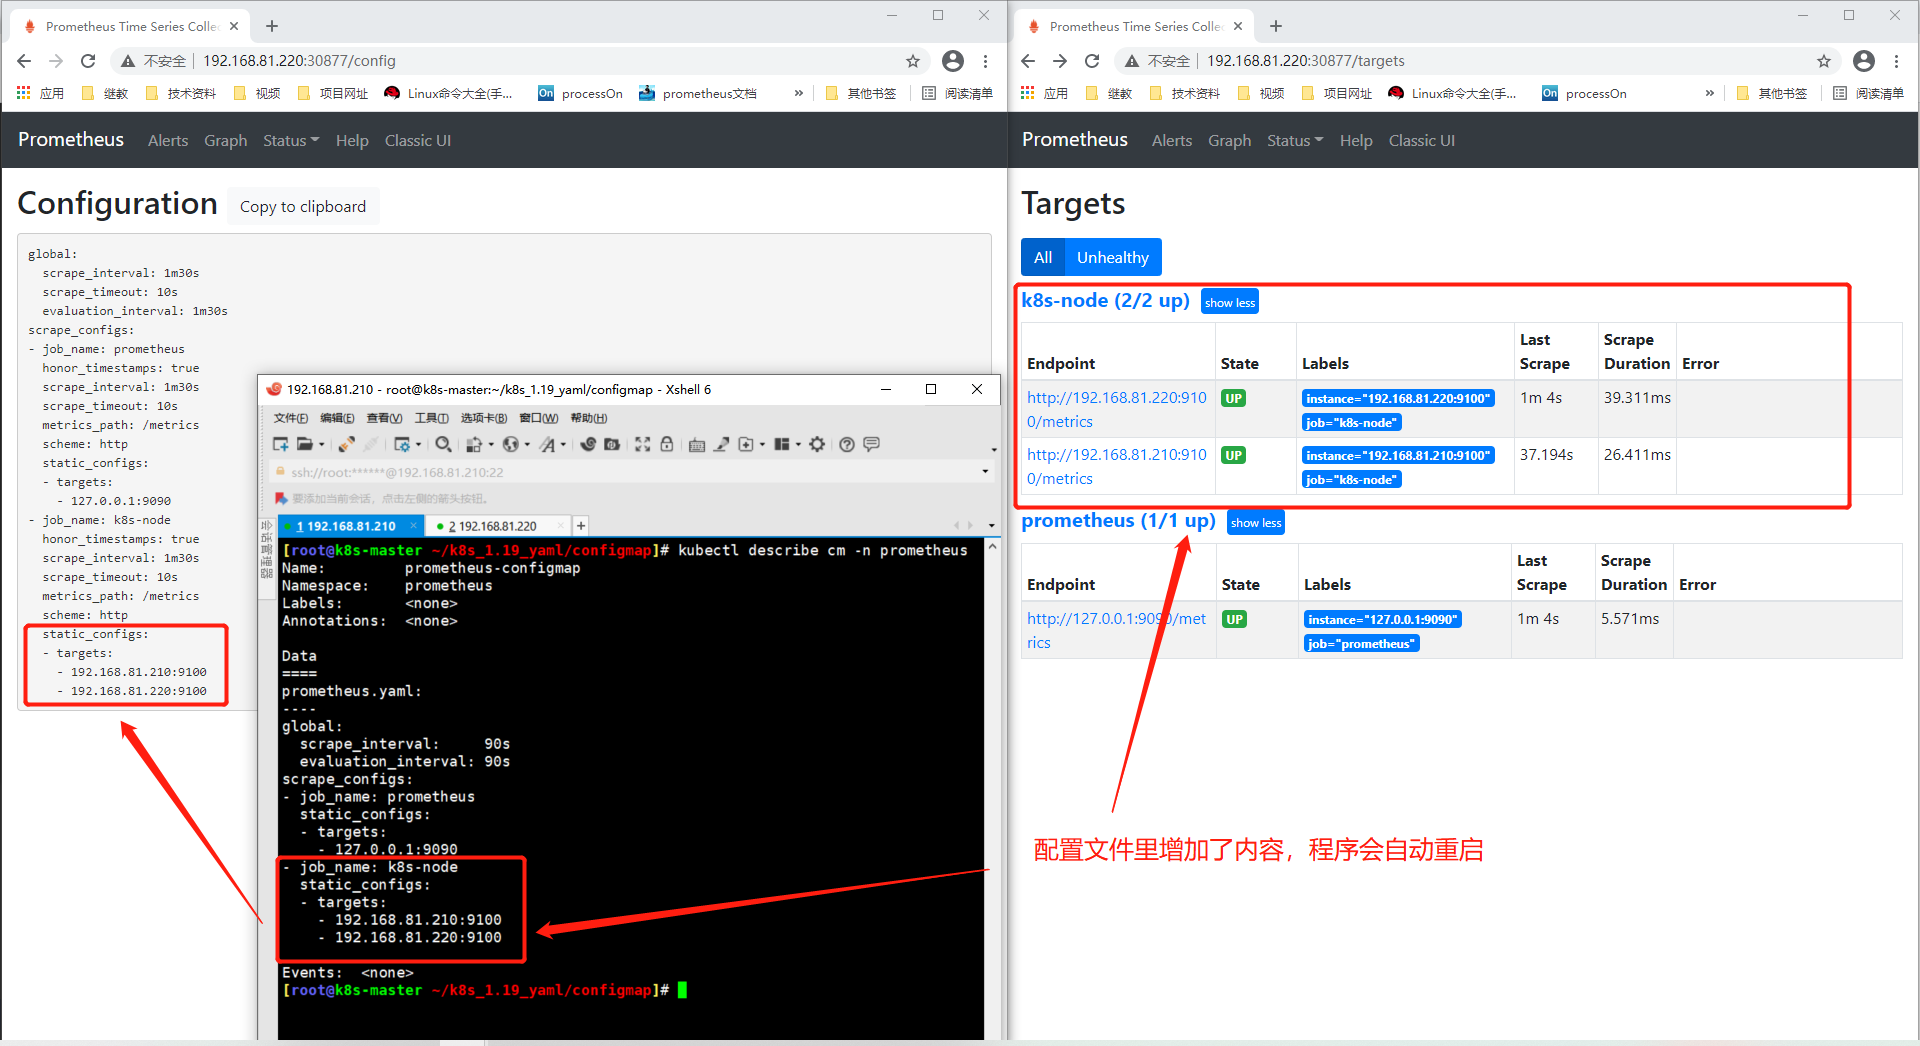Select the Find tool in Xshell toolbar
The image size is (1920, 1046).
444,444
